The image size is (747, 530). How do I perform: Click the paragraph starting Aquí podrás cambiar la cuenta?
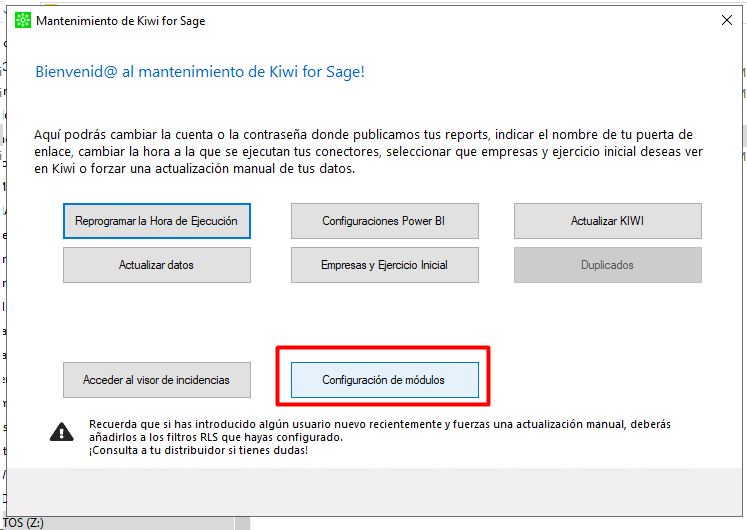(x=368, y=151)
